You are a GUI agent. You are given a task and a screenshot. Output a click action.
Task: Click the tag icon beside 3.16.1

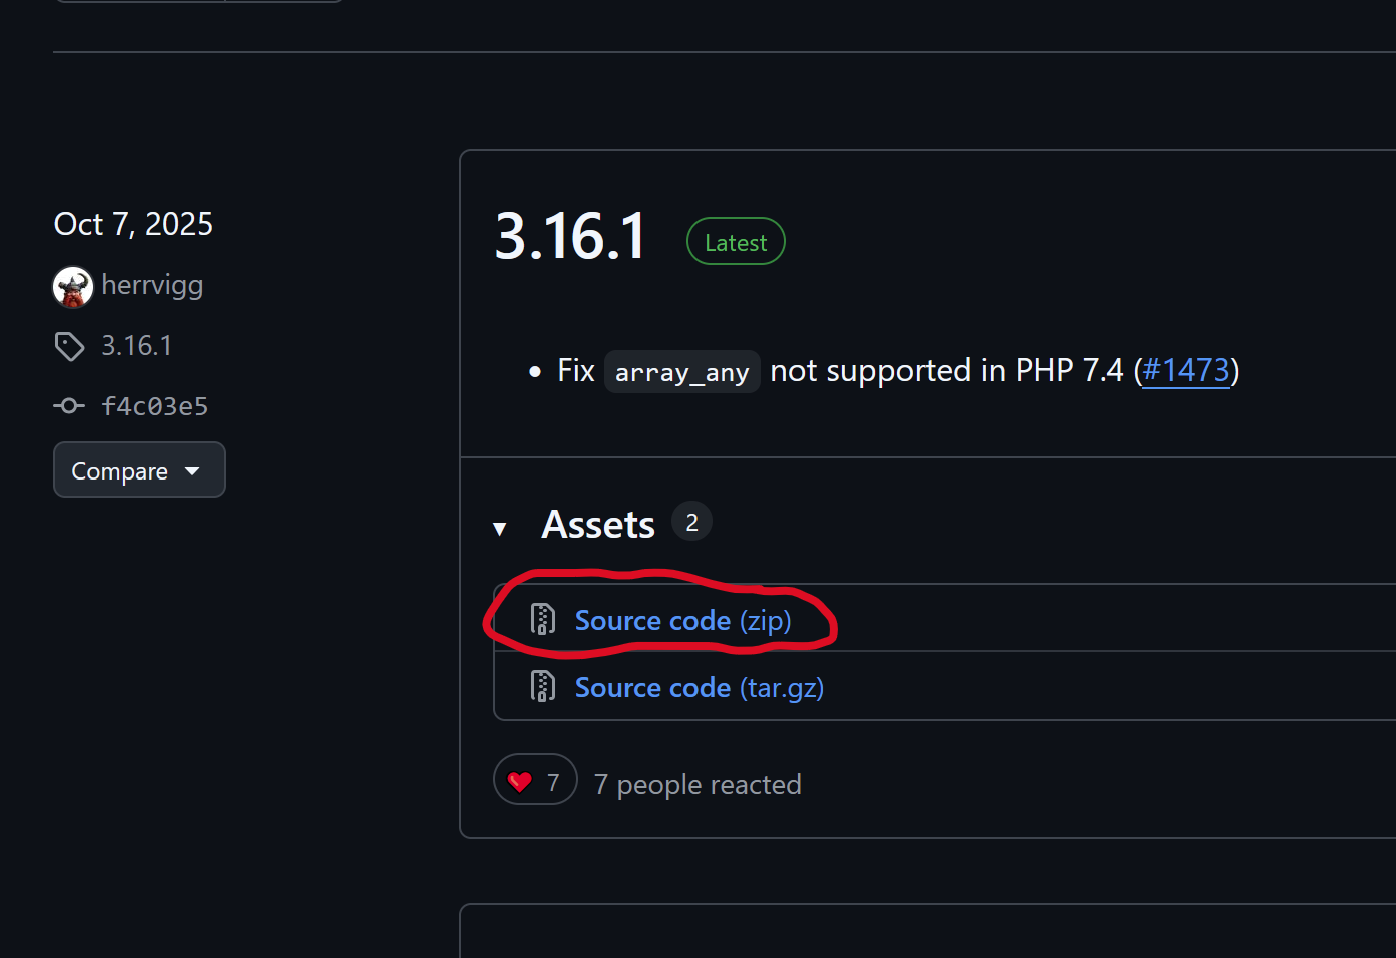pyautogui.click(x=69, y=346)
